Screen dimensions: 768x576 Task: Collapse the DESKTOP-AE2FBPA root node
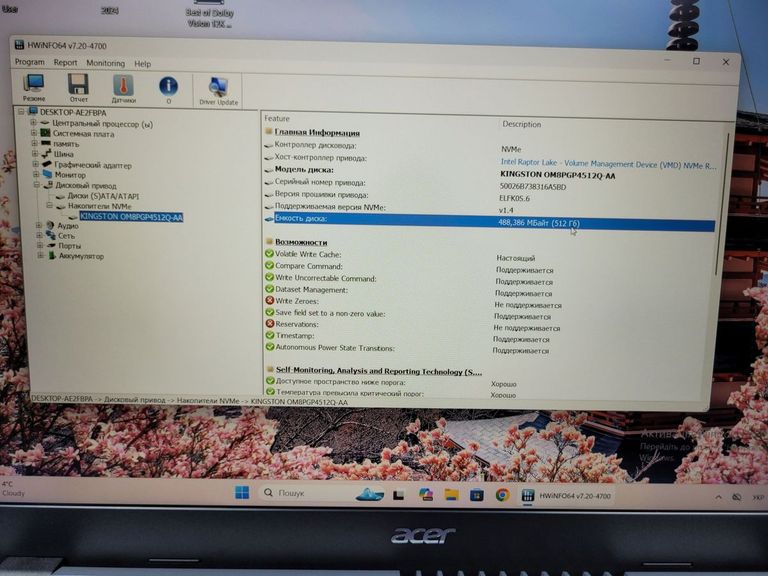point(22,112)
